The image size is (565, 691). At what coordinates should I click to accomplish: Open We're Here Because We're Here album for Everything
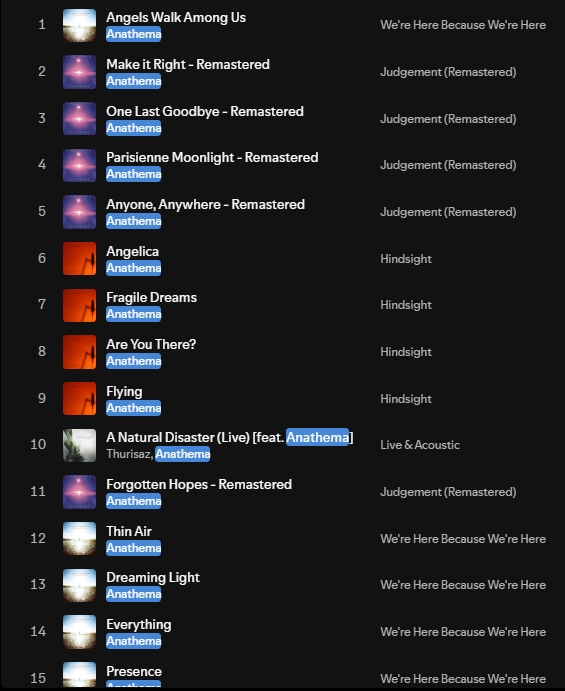(463, 632)
